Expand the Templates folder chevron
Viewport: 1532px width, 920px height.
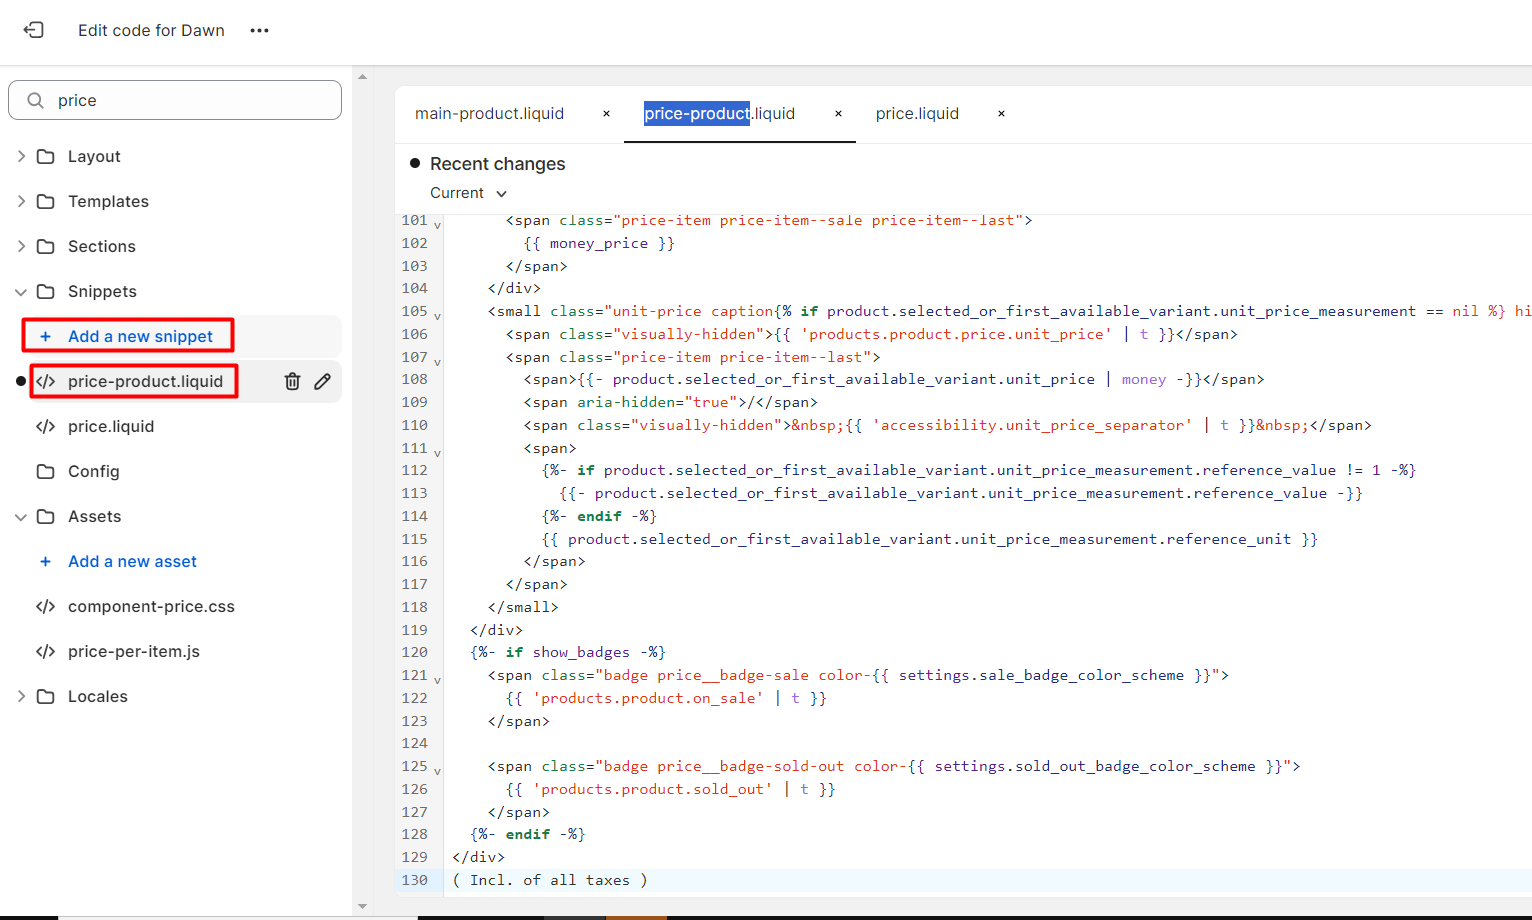(21, 201)
